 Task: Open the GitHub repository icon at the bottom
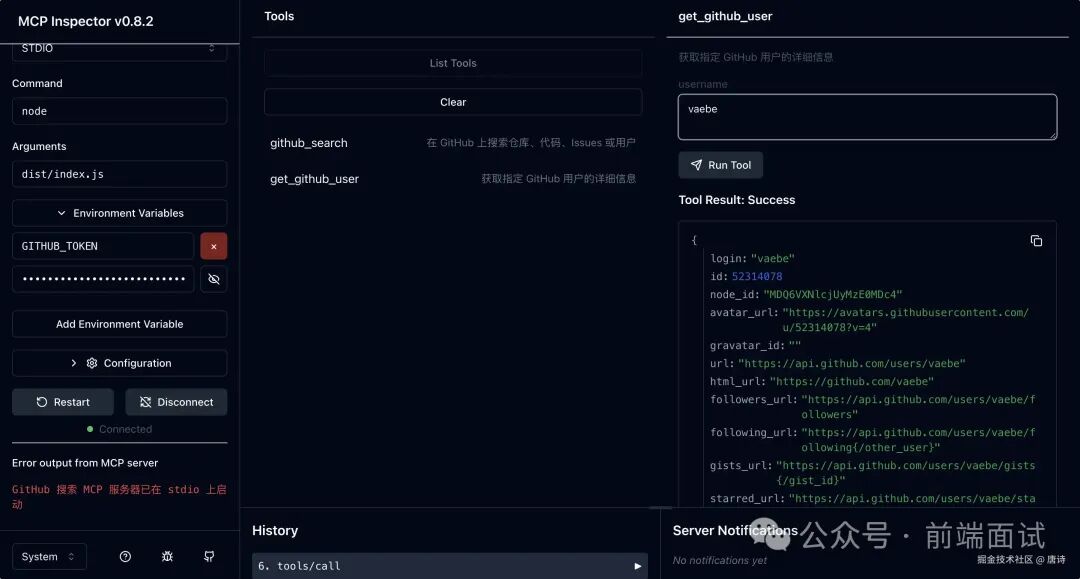(209, 556)
